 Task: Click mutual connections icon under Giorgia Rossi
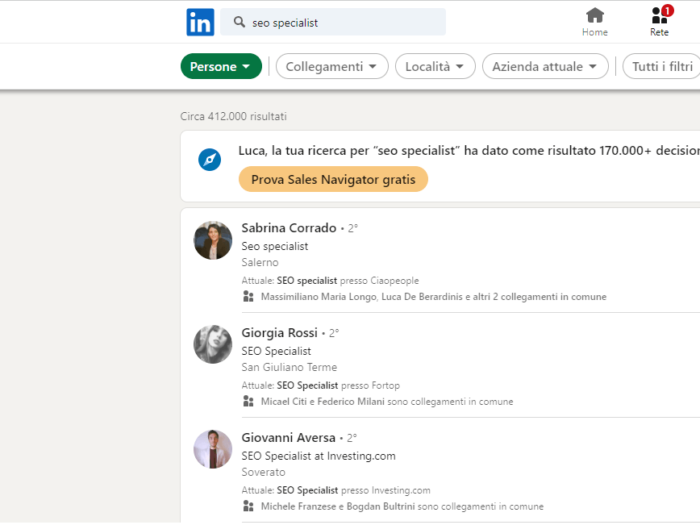click(248, 401)
